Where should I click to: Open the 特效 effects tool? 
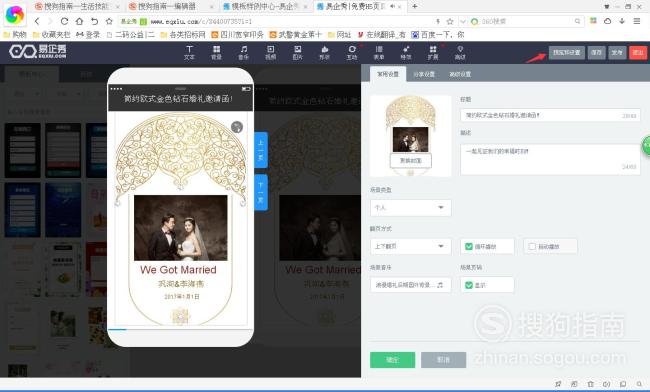click(406, 53)
